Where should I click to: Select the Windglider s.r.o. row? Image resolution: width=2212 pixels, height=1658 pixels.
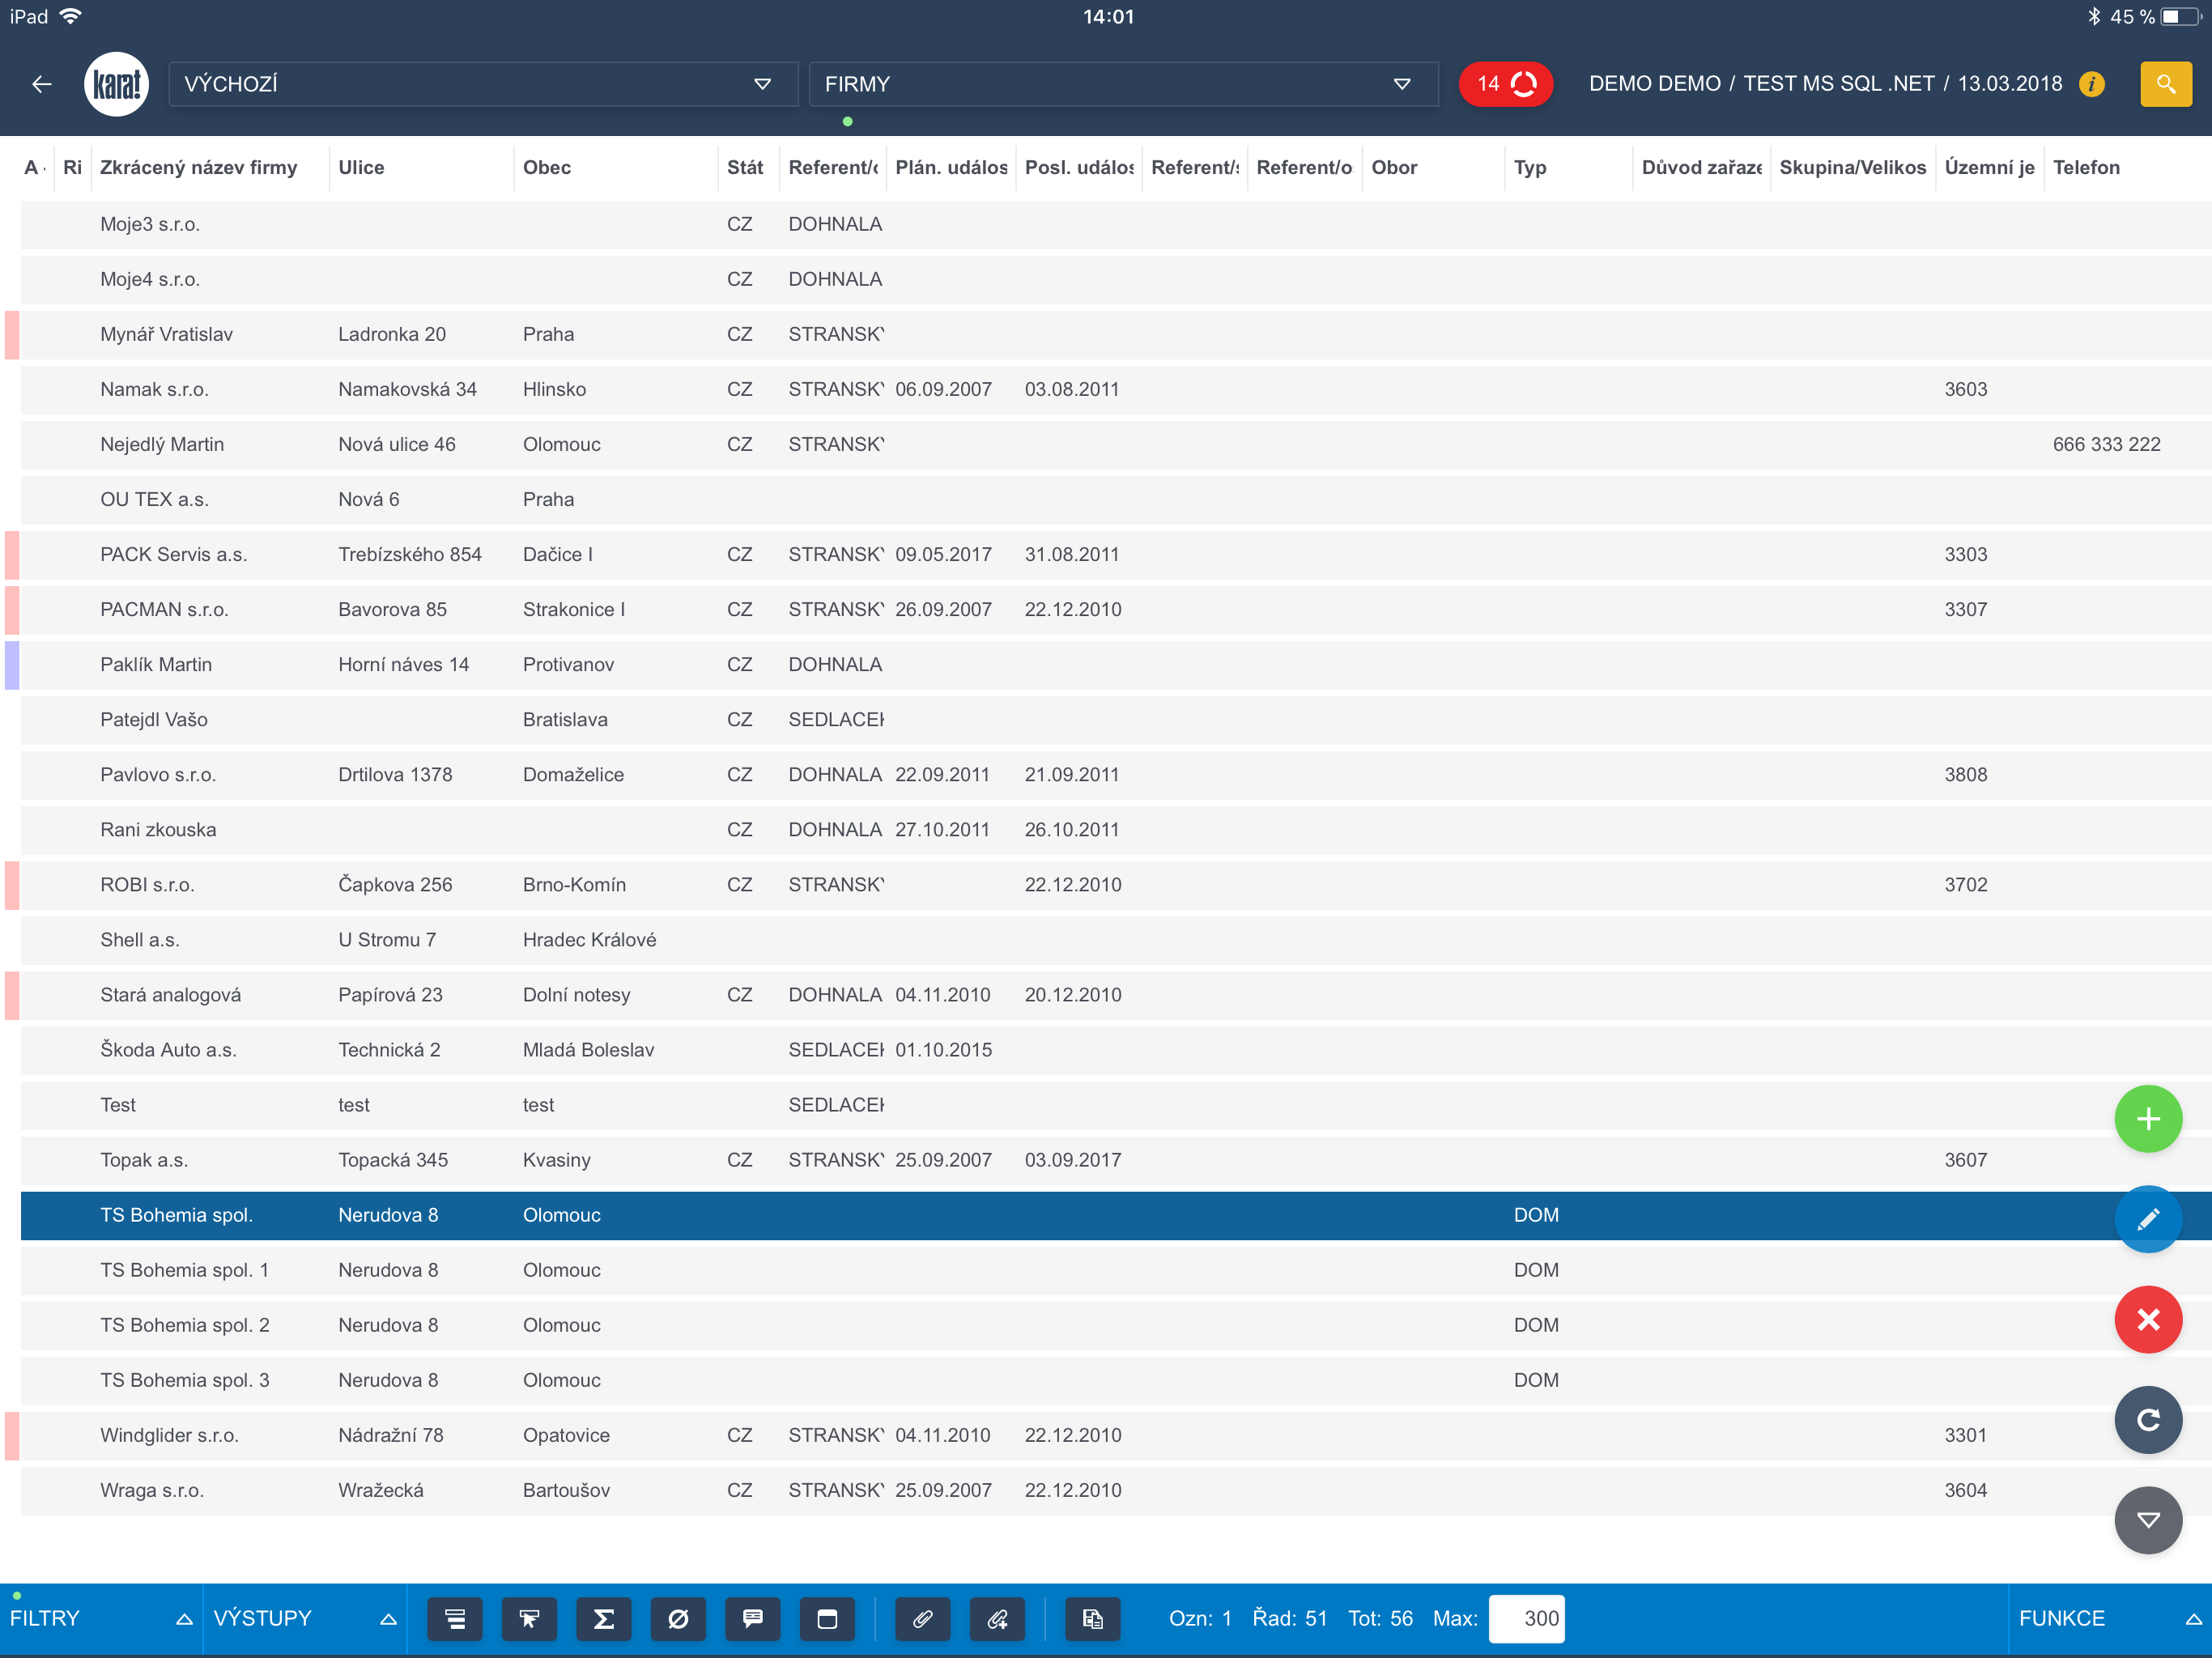pyautogui.click(x=1116, y=1435)
